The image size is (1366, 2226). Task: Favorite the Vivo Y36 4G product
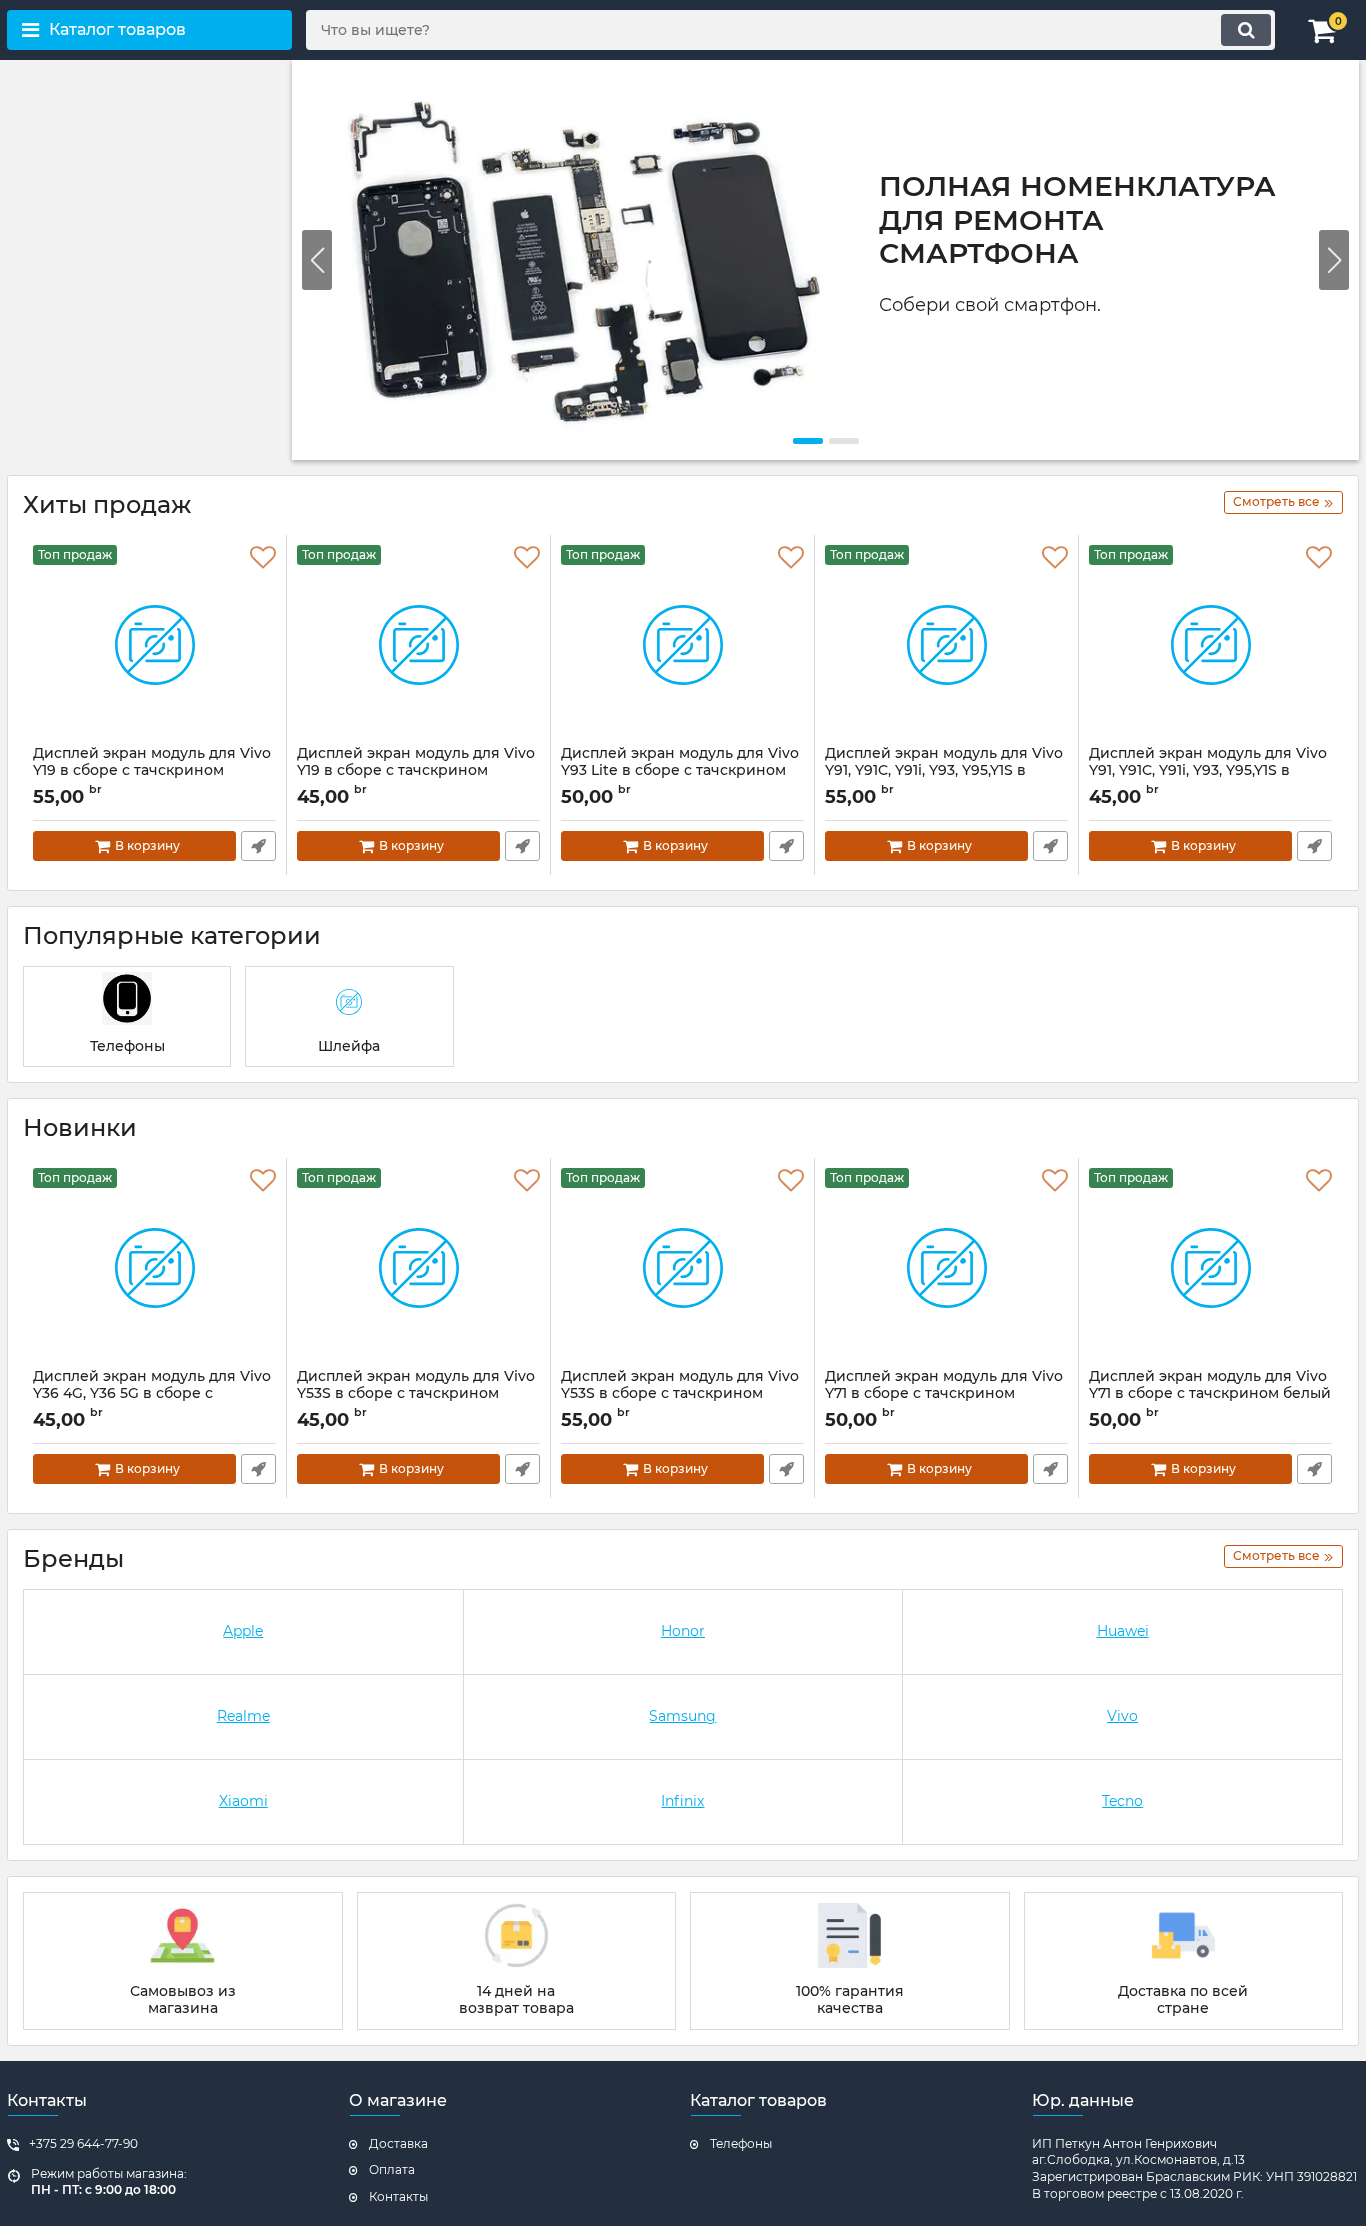263,1180
